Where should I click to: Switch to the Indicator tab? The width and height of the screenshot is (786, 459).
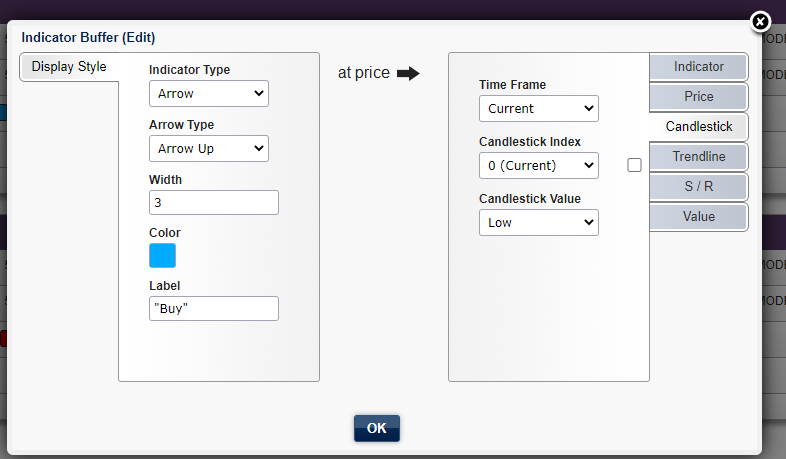point(698,67)
